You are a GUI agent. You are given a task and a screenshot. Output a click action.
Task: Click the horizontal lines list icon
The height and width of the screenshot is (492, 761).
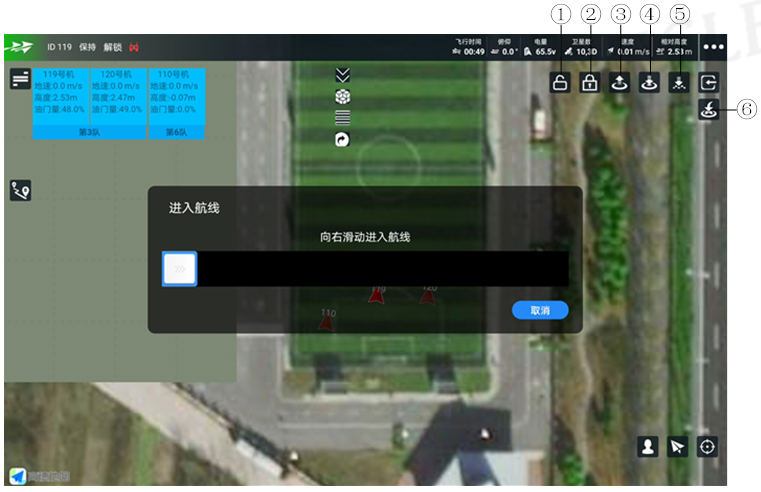pos(343,117)
